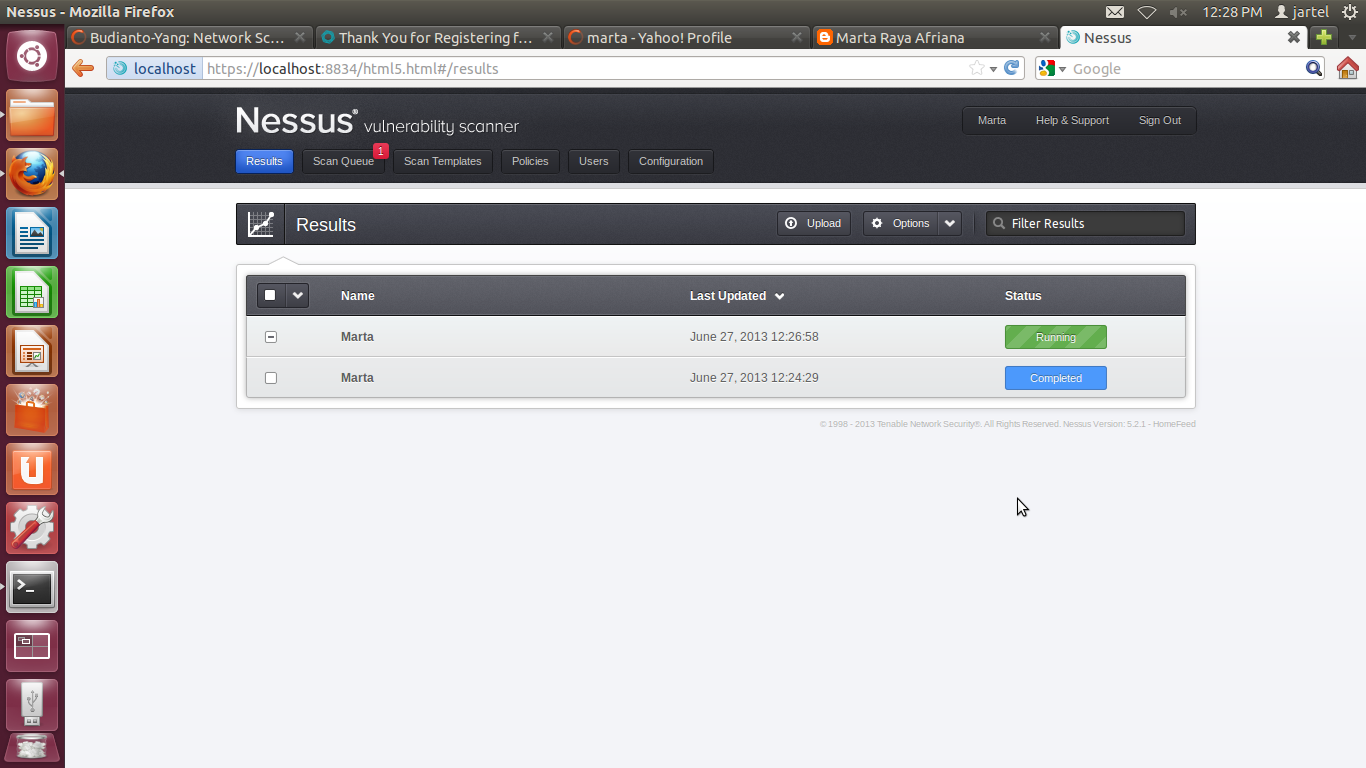Open Help & Support link
Screen dimensions: 1366x768
click(x=1072, y=120)
